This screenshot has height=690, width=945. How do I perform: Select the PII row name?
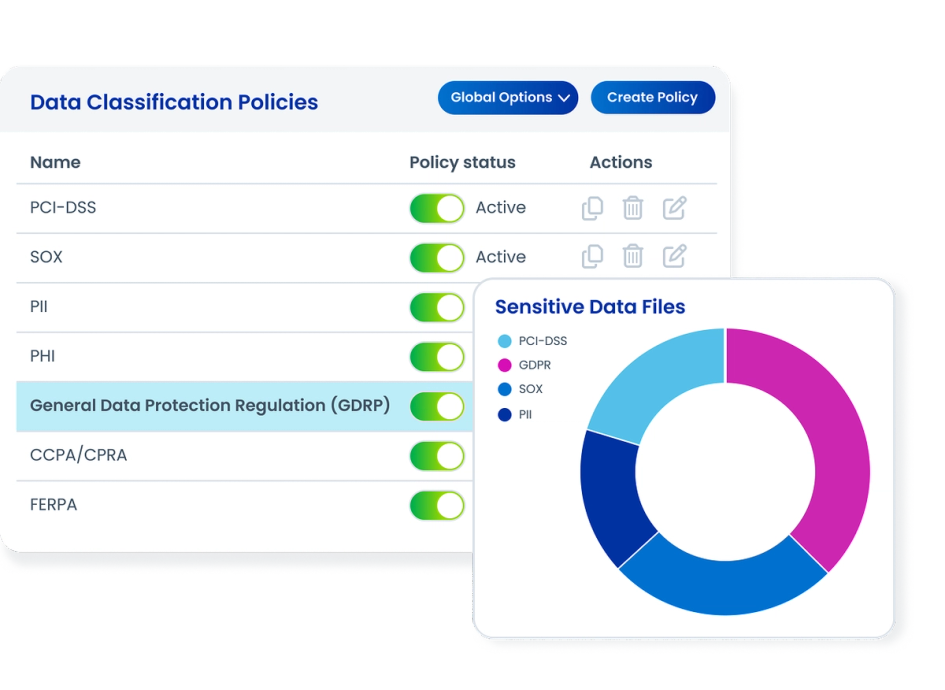(39, 307)
